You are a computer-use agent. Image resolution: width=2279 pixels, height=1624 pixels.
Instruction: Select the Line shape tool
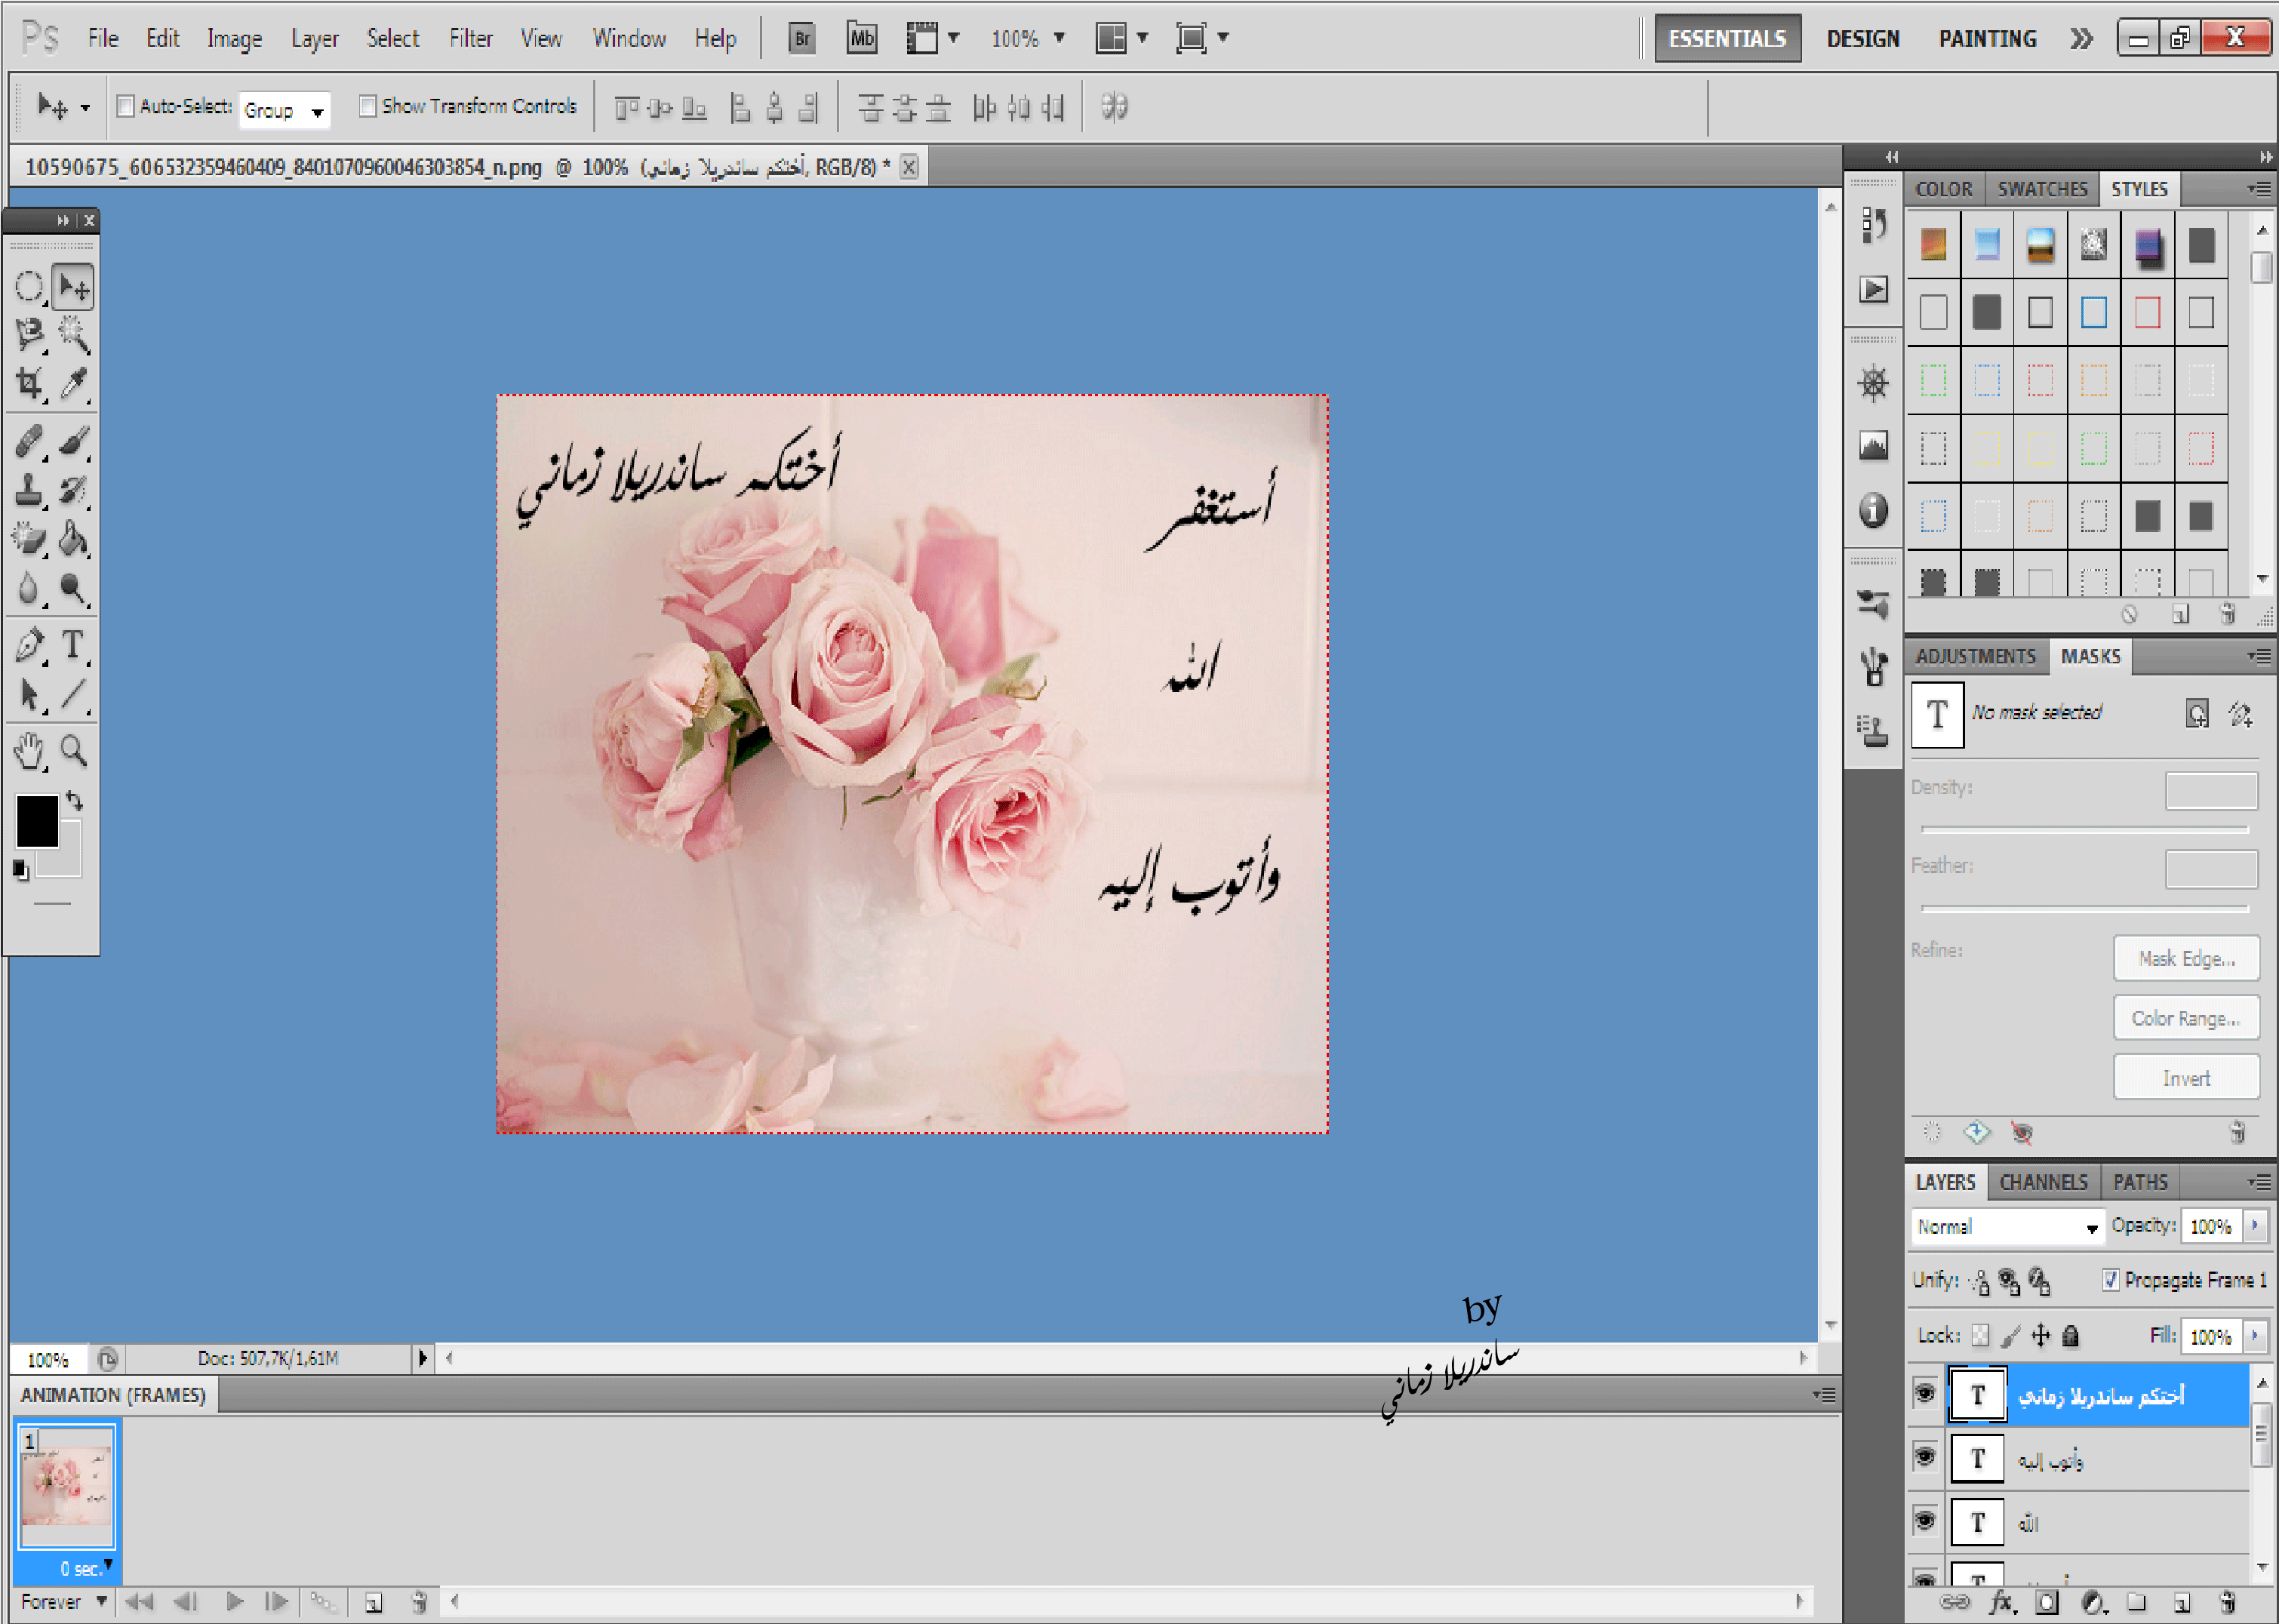74,694
